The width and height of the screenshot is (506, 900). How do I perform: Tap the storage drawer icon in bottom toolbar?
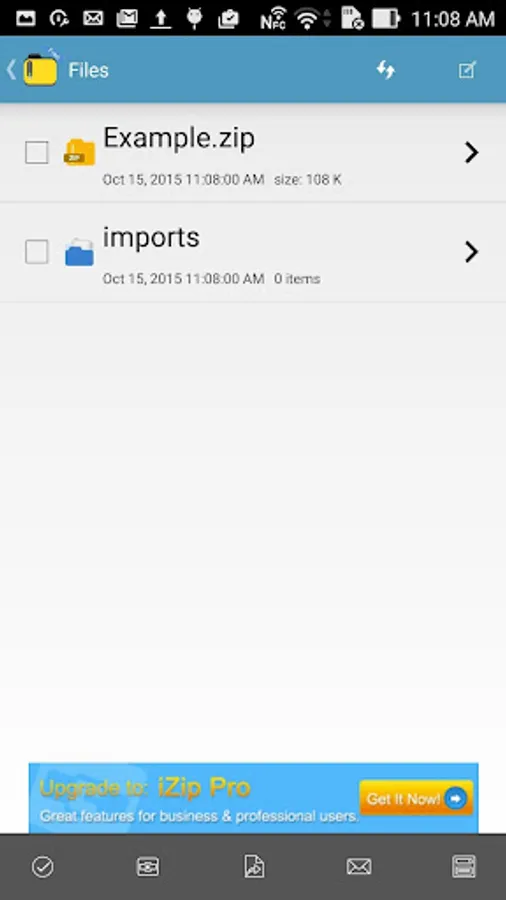[464, 866]
